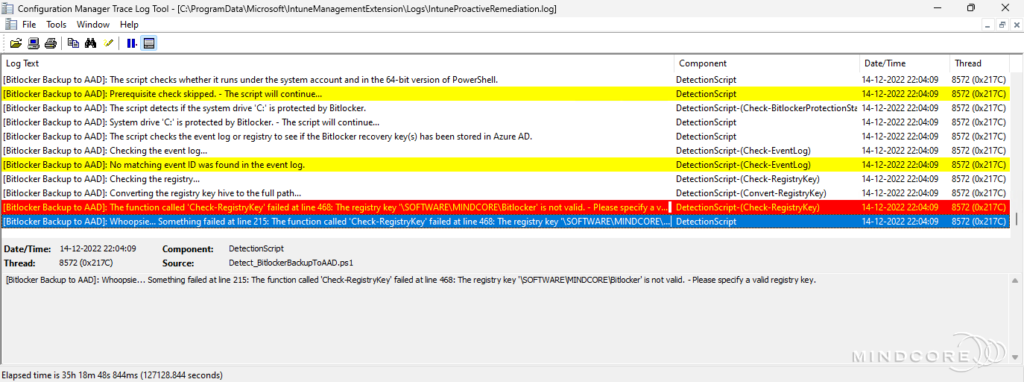The width and height of the screenshot is (1024, 382).
Task: Select the 'No matching event ID was found' row
Action: click(505, 165)
